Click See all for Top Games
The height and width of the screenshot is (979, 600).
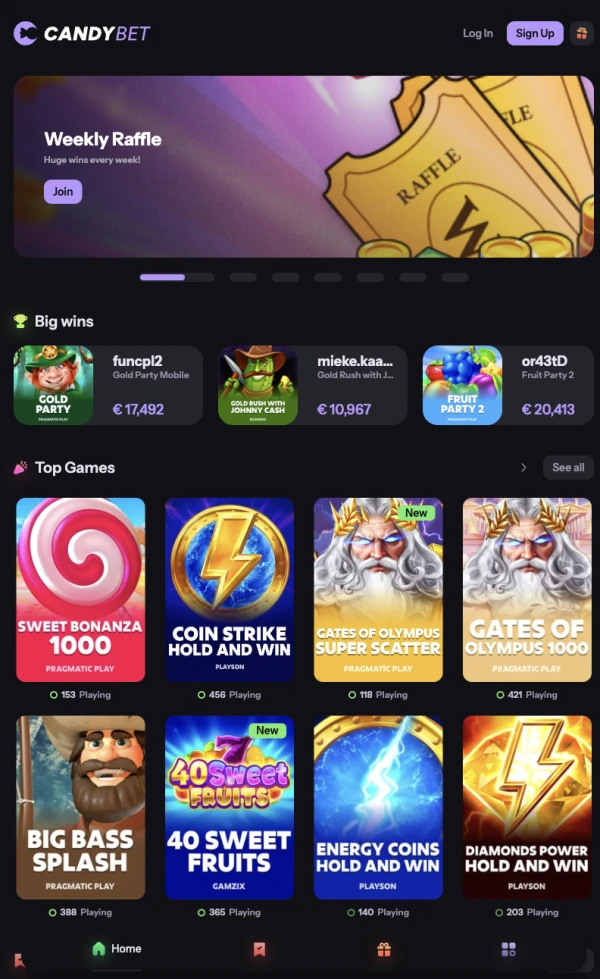point(568,468)
